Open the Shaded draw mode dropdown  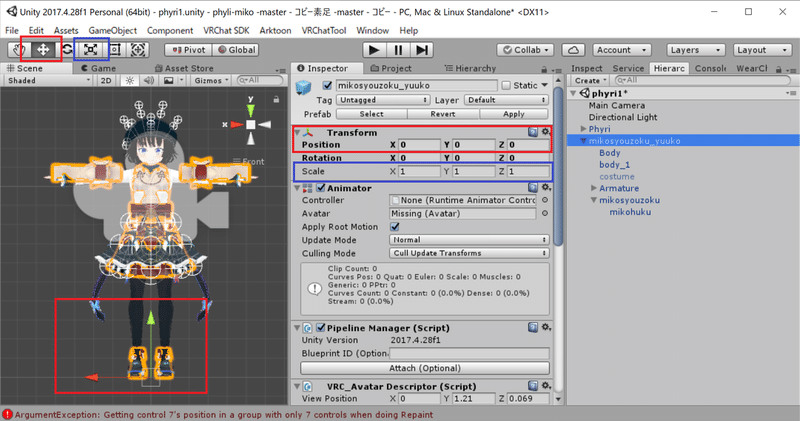coord(48,80)
